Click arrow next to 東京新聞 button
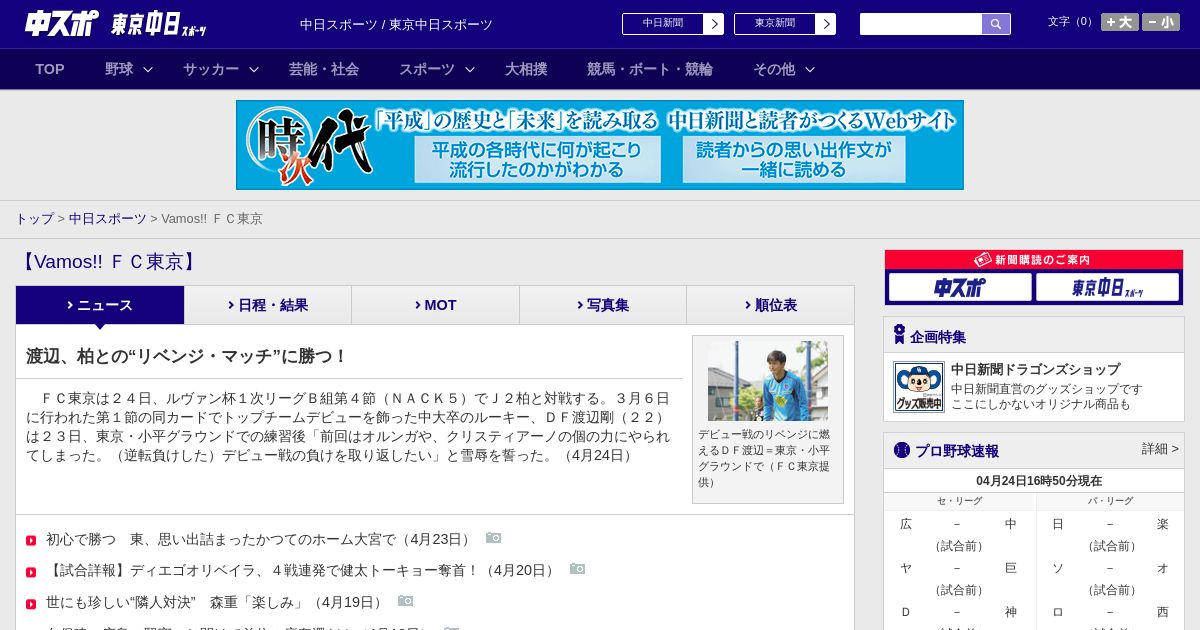This screenshot has width=1200, height=630. [x=825, y=24]
